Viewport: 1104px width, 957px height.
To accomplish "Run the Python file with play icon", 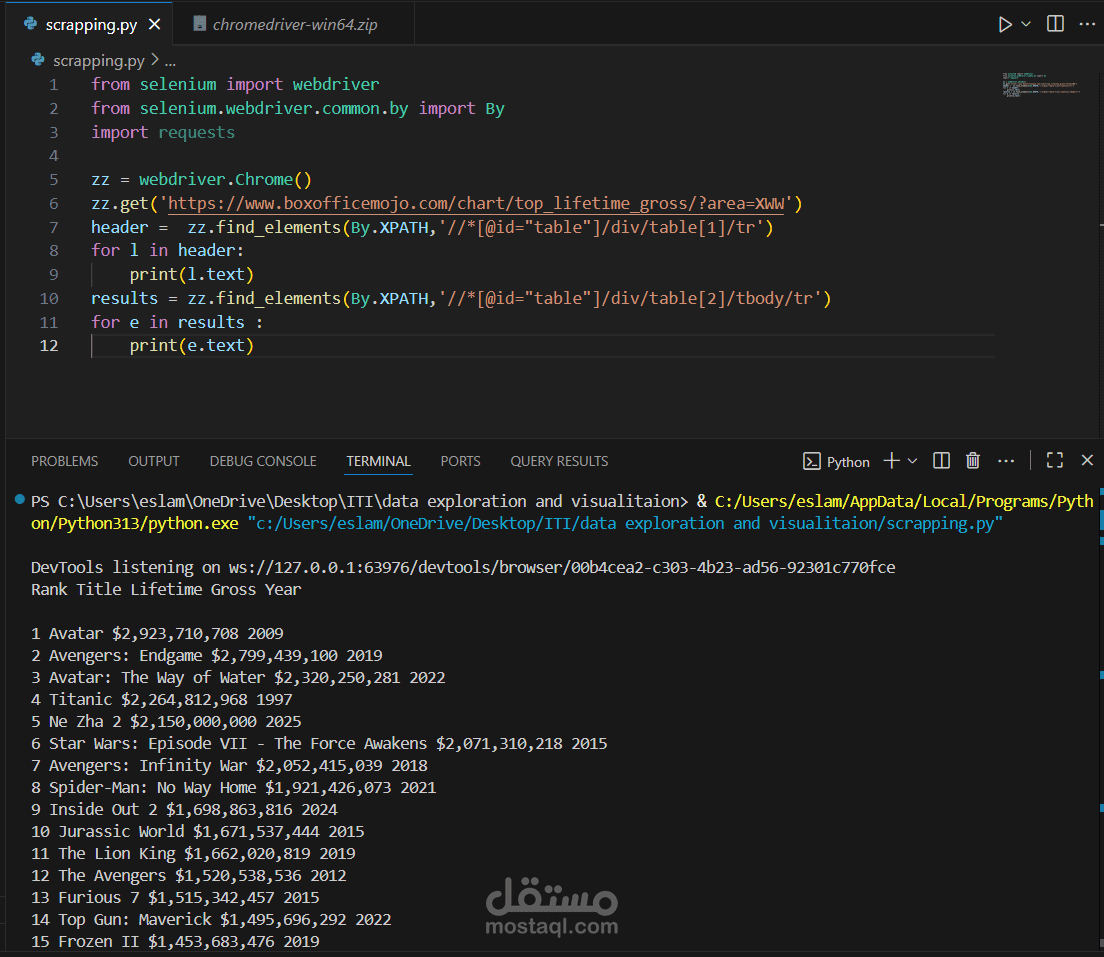I will [1005, 25].
